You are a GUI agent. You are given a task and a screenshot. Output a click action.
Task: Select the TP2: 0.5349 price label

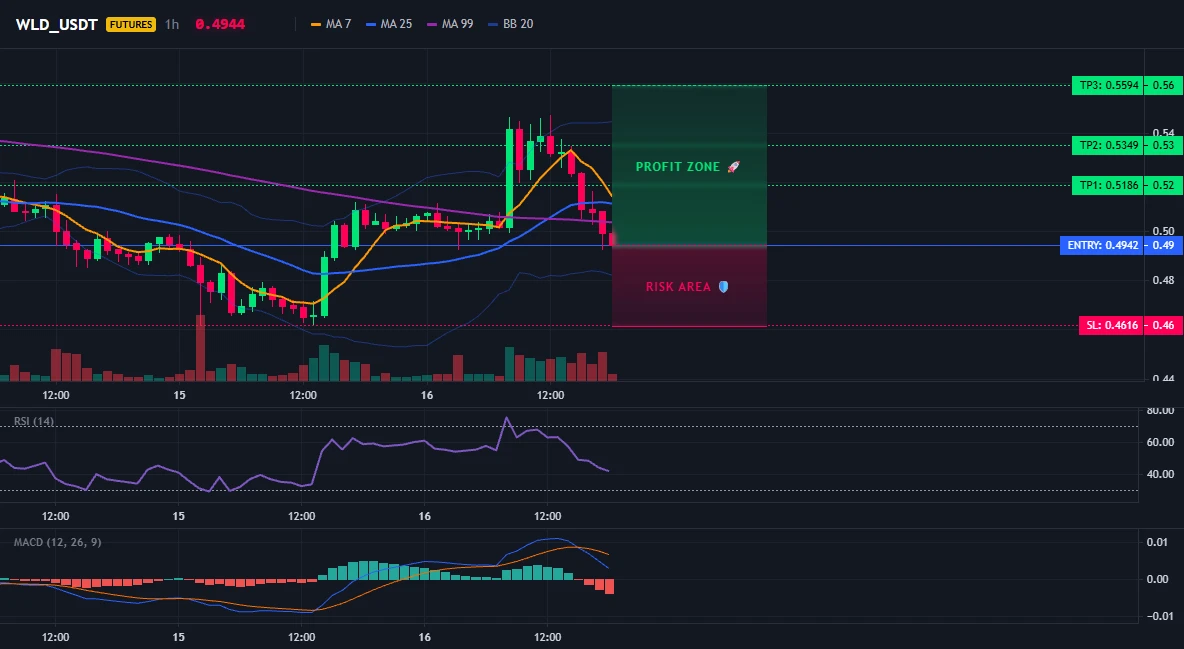pyautogui.click(x=1108, y=145)
